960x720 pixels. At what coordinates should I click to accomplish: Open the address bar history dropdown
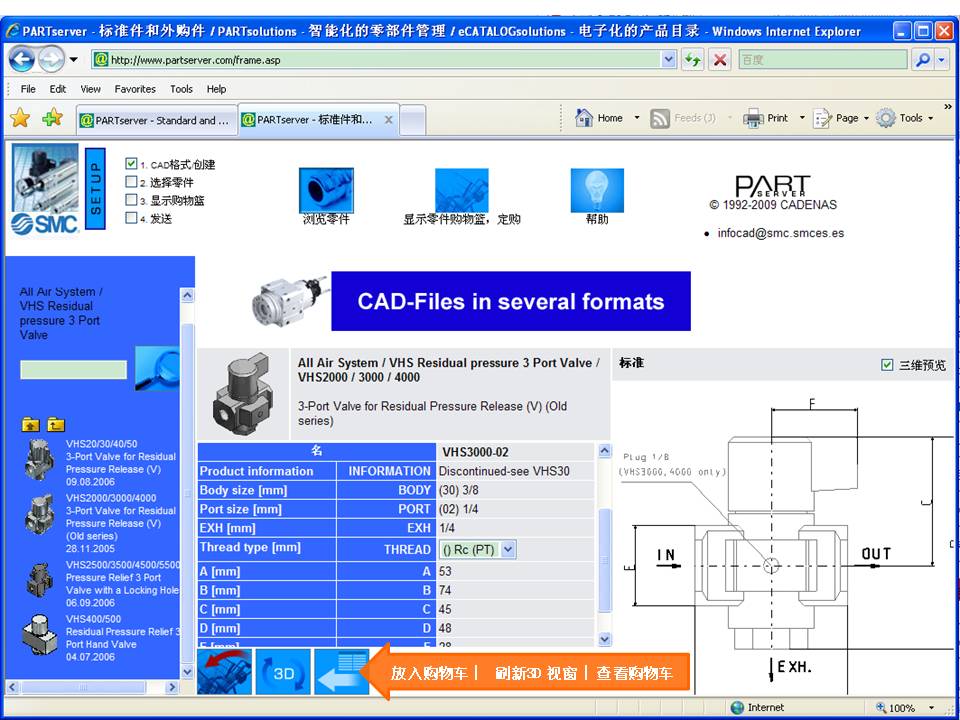click(x=669, y=60)
